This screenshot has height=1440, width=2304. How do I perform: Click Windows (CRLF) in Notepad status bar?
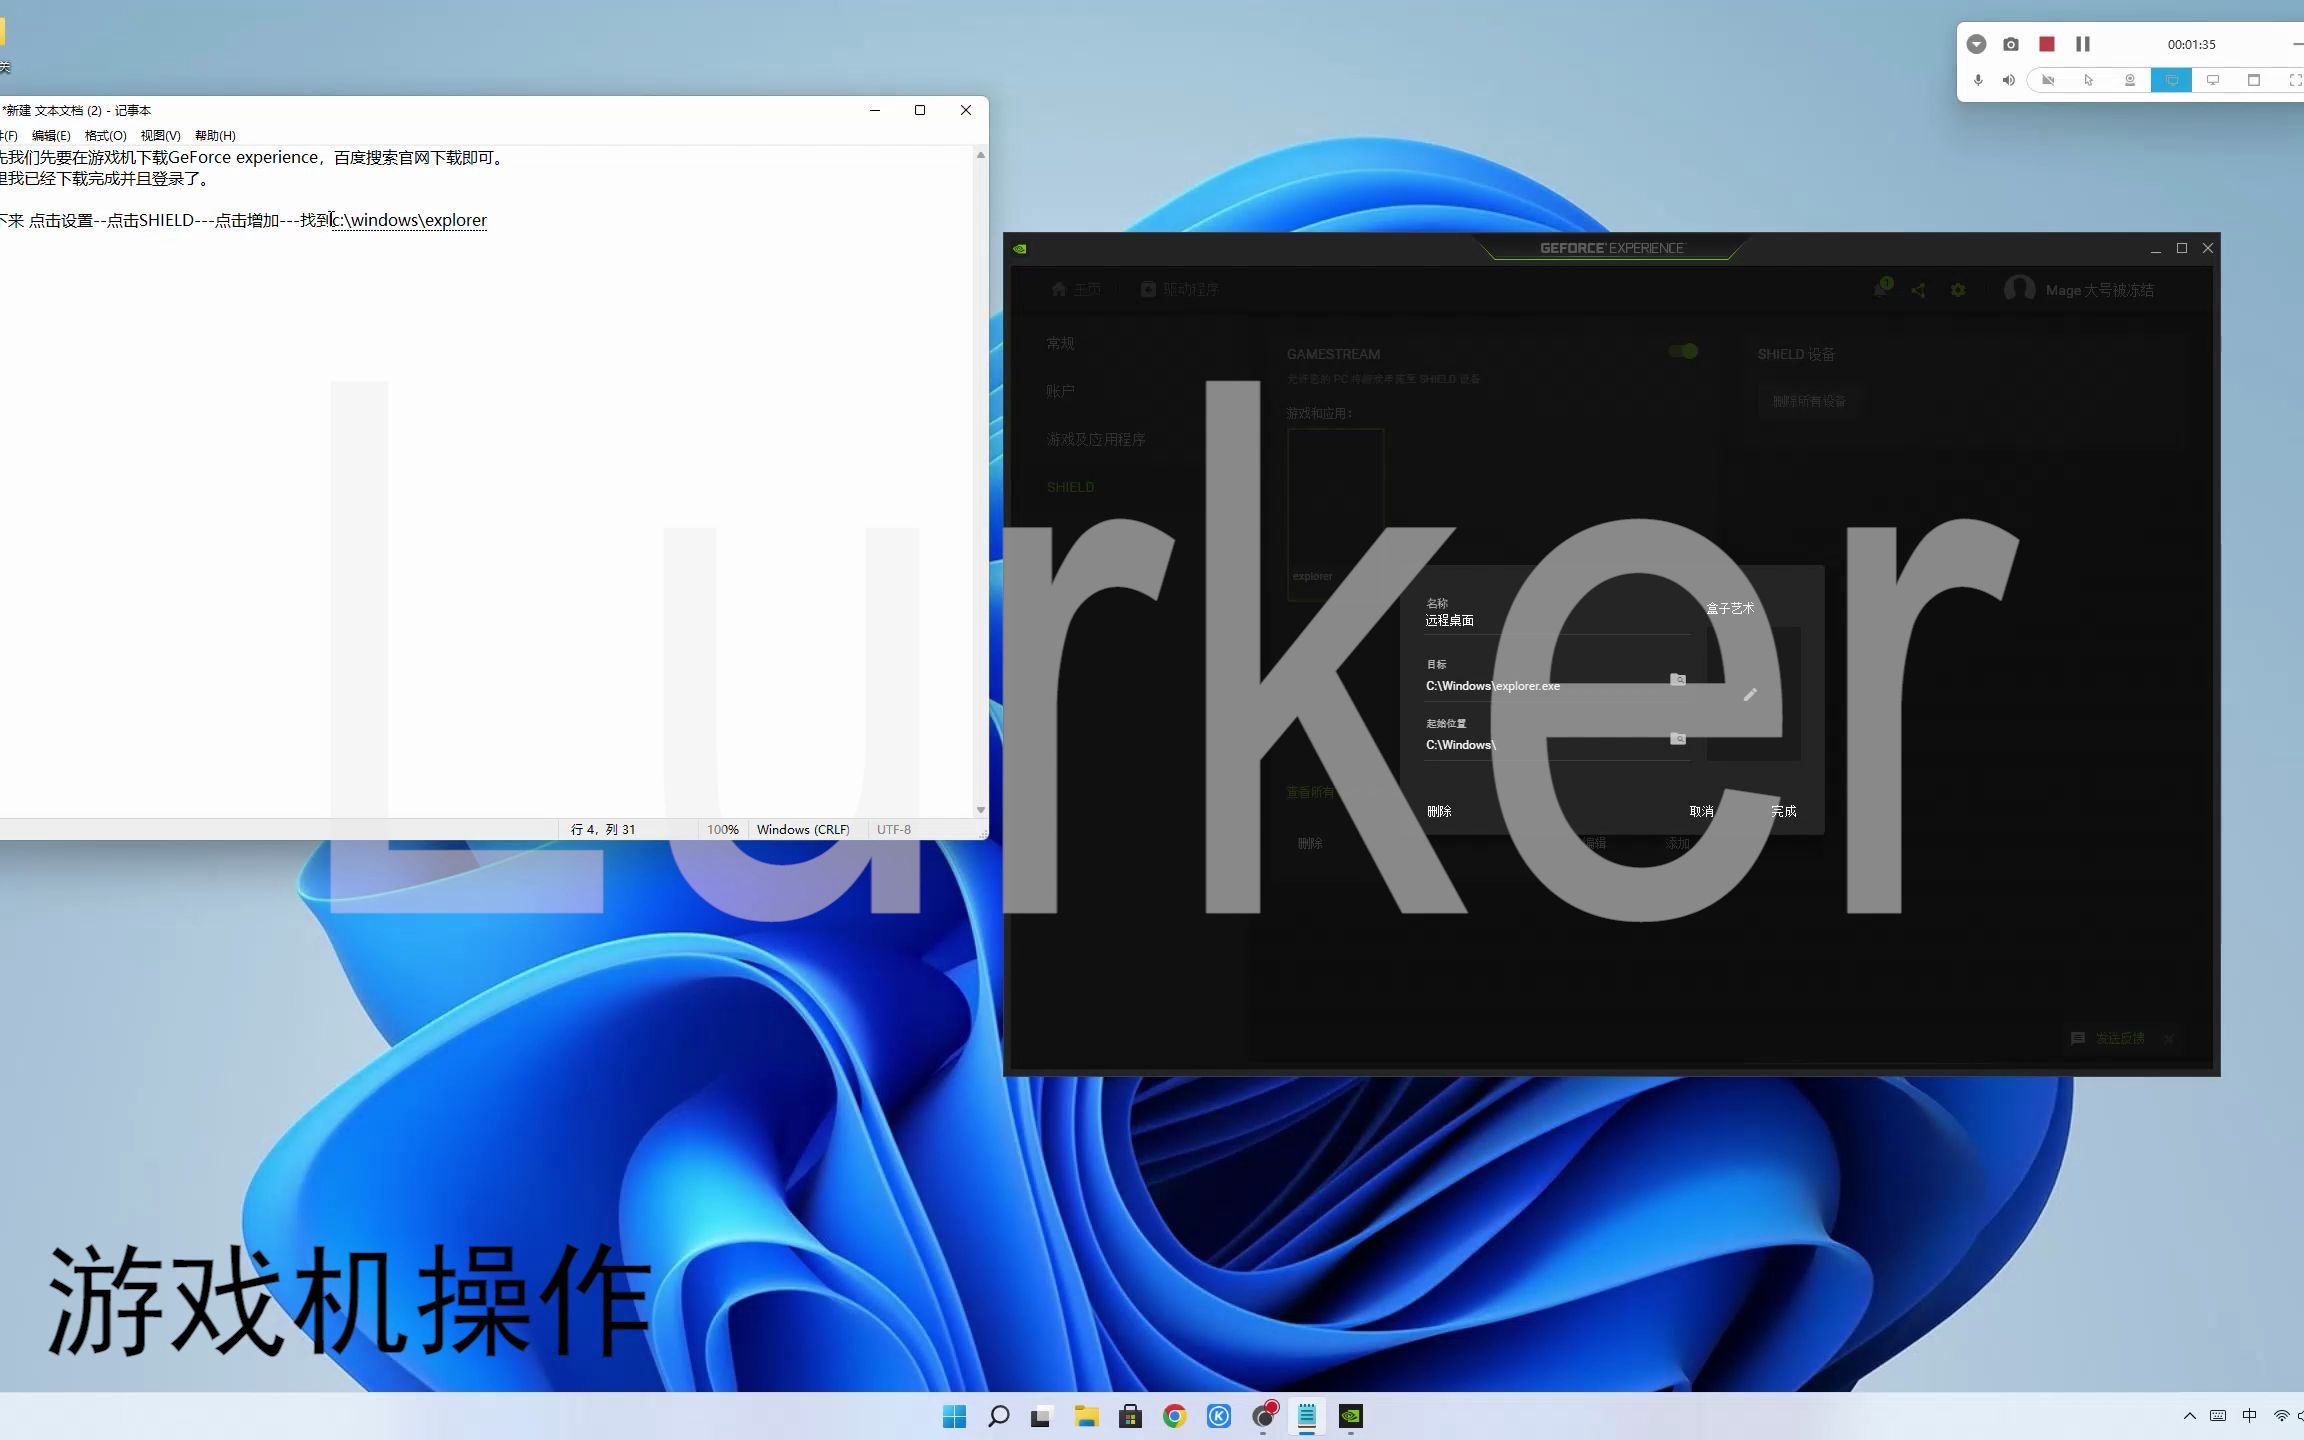pyautogui.click(x=803, y=829)
